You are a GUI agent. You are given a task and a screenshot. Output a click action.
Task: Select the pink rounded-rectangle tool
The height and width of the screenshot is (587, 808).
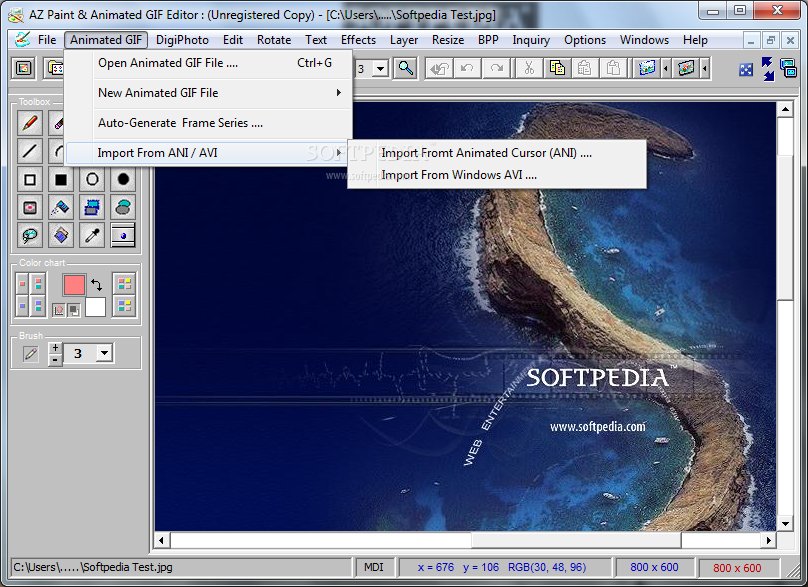[x=30, y=207]
